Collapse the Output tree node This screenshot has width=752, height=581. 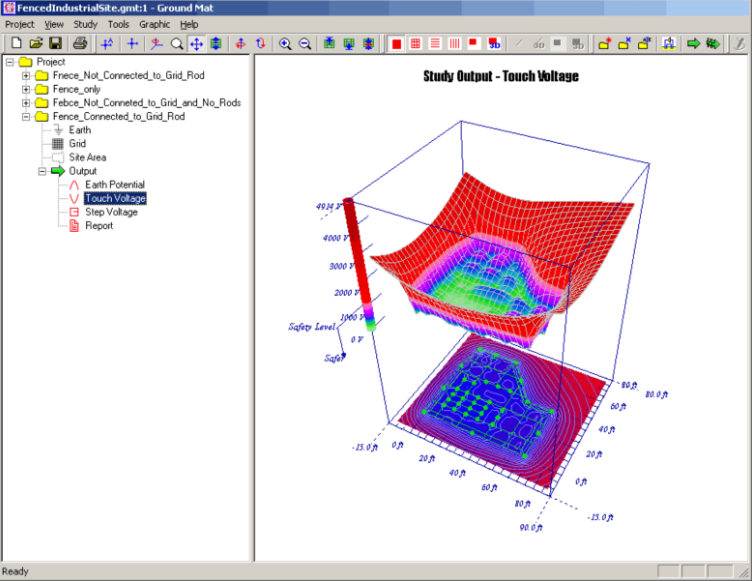pos(42,171)
